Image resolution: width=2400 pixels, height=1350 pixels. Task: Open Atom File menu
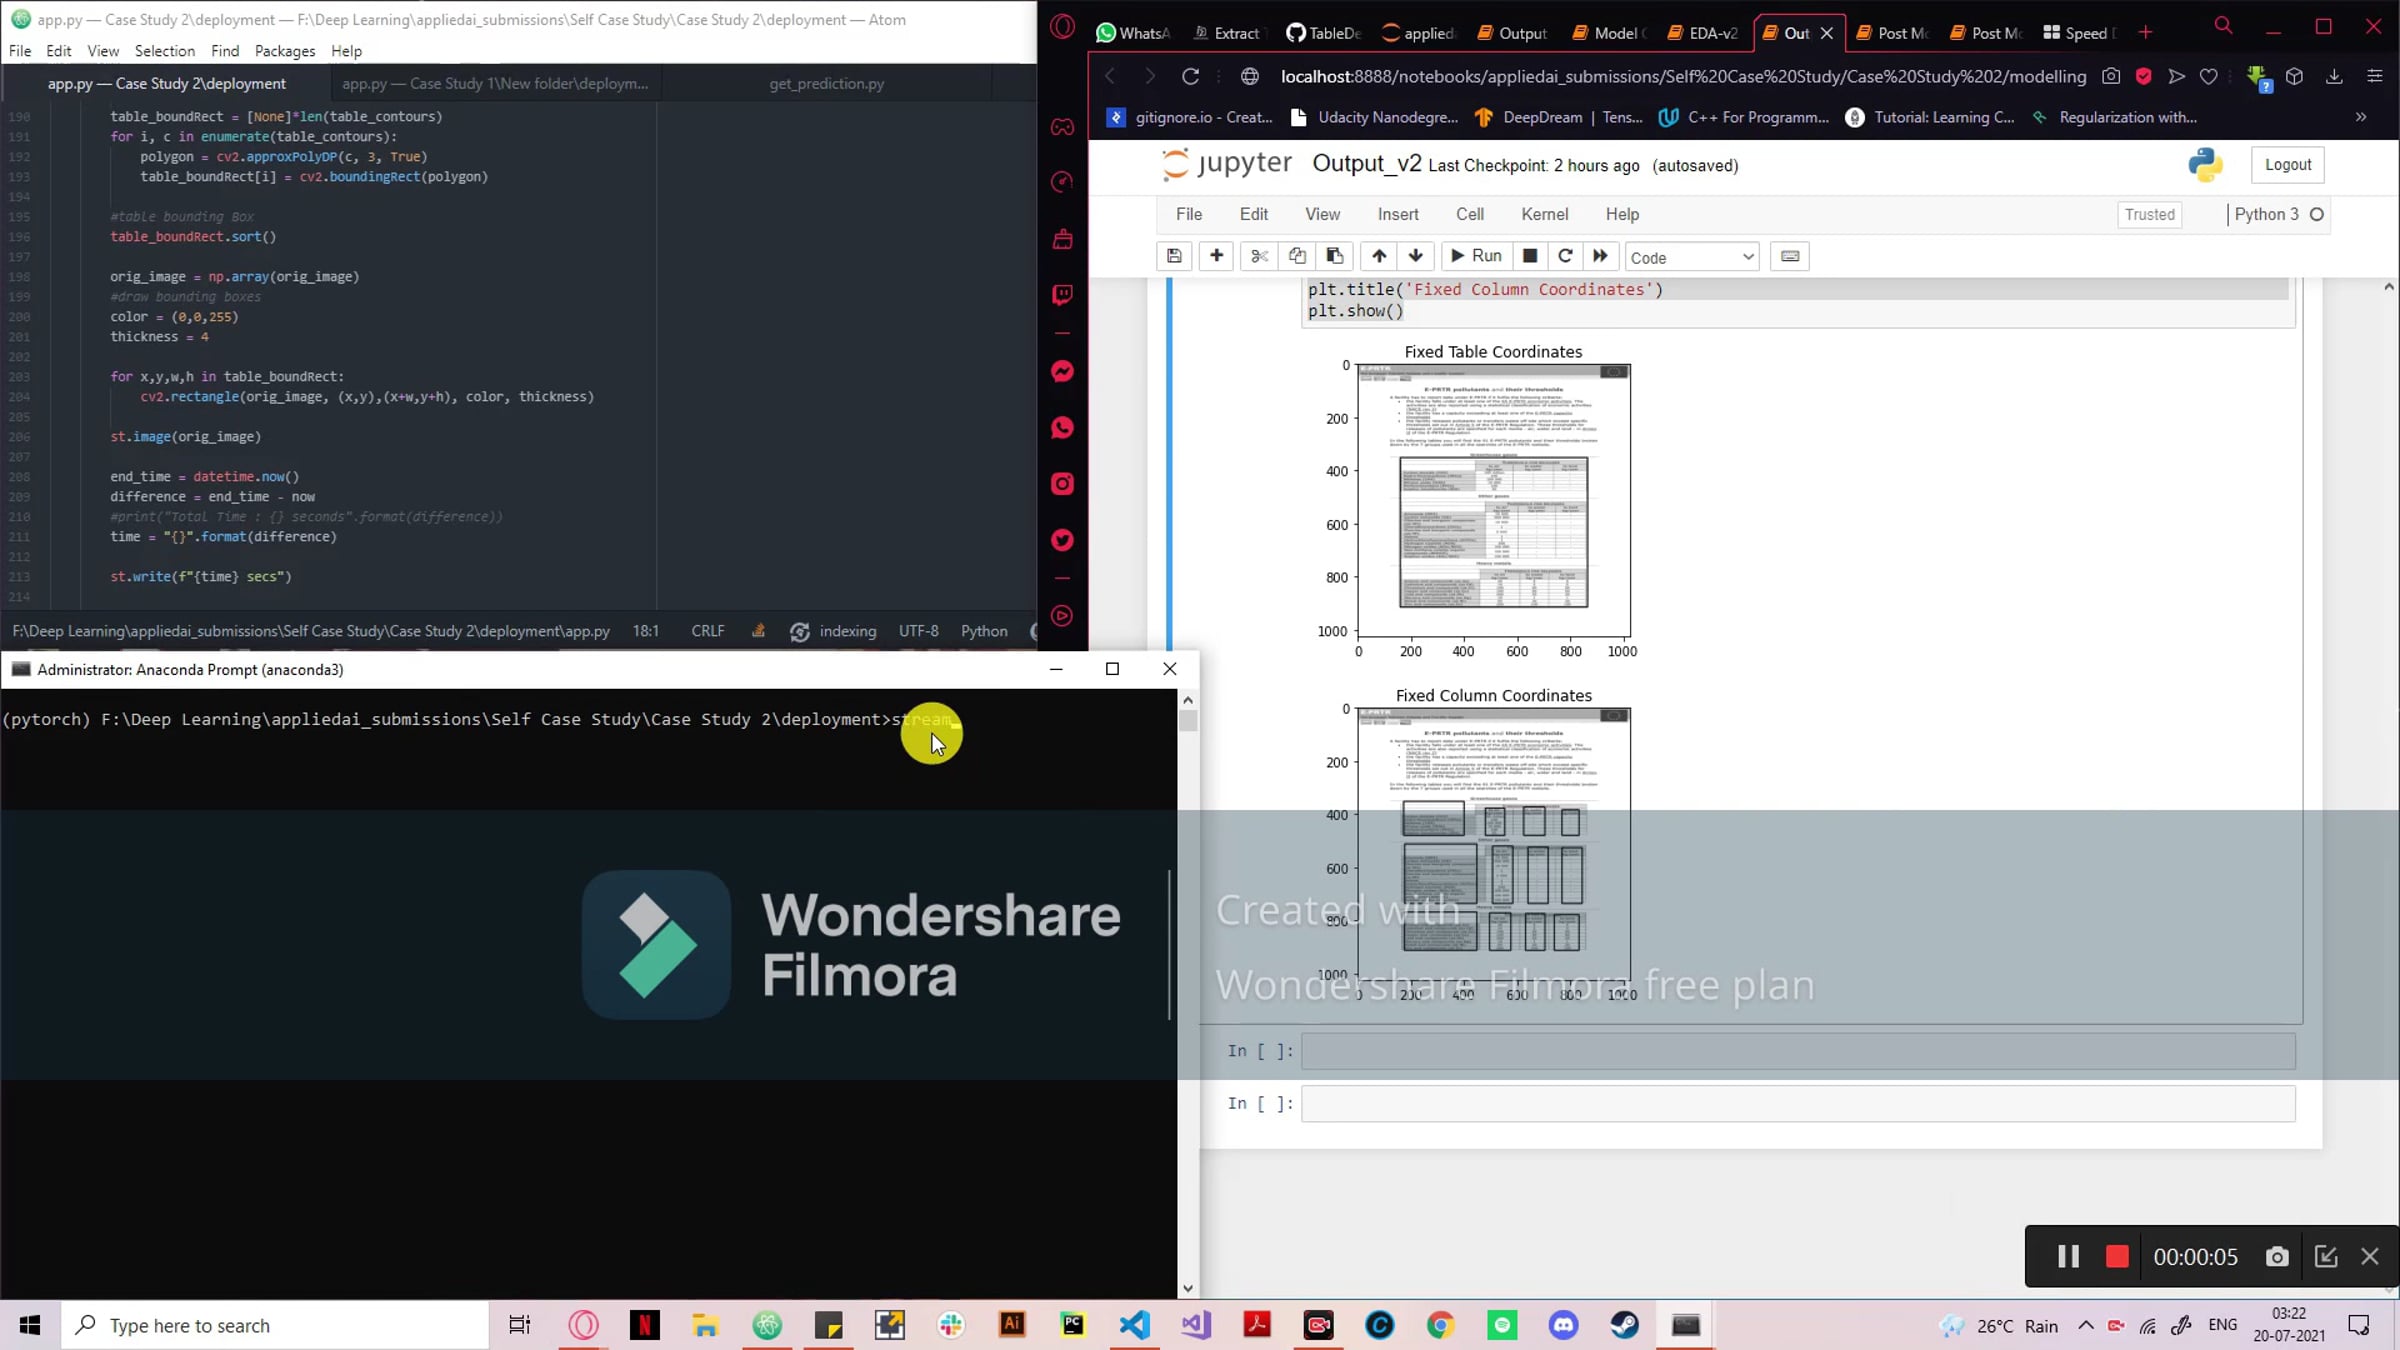(20, 51)
